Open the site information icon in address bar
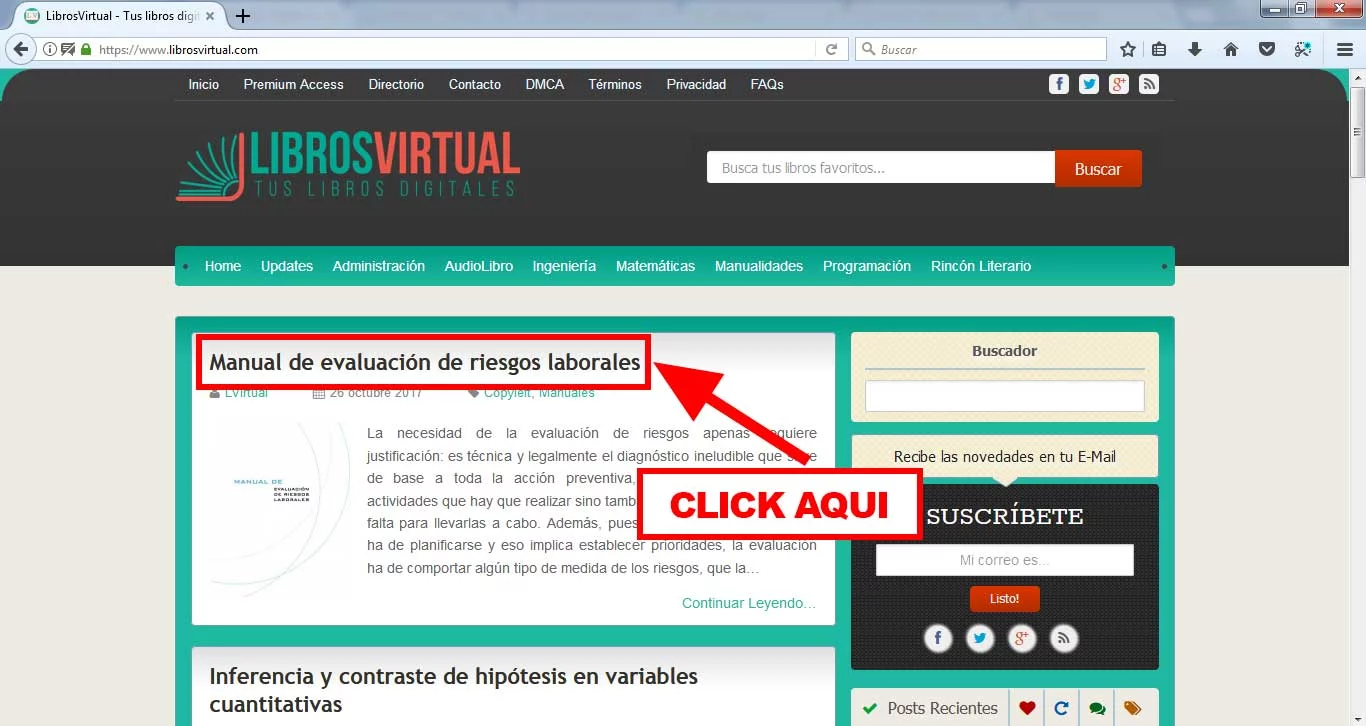 (50, 49)
